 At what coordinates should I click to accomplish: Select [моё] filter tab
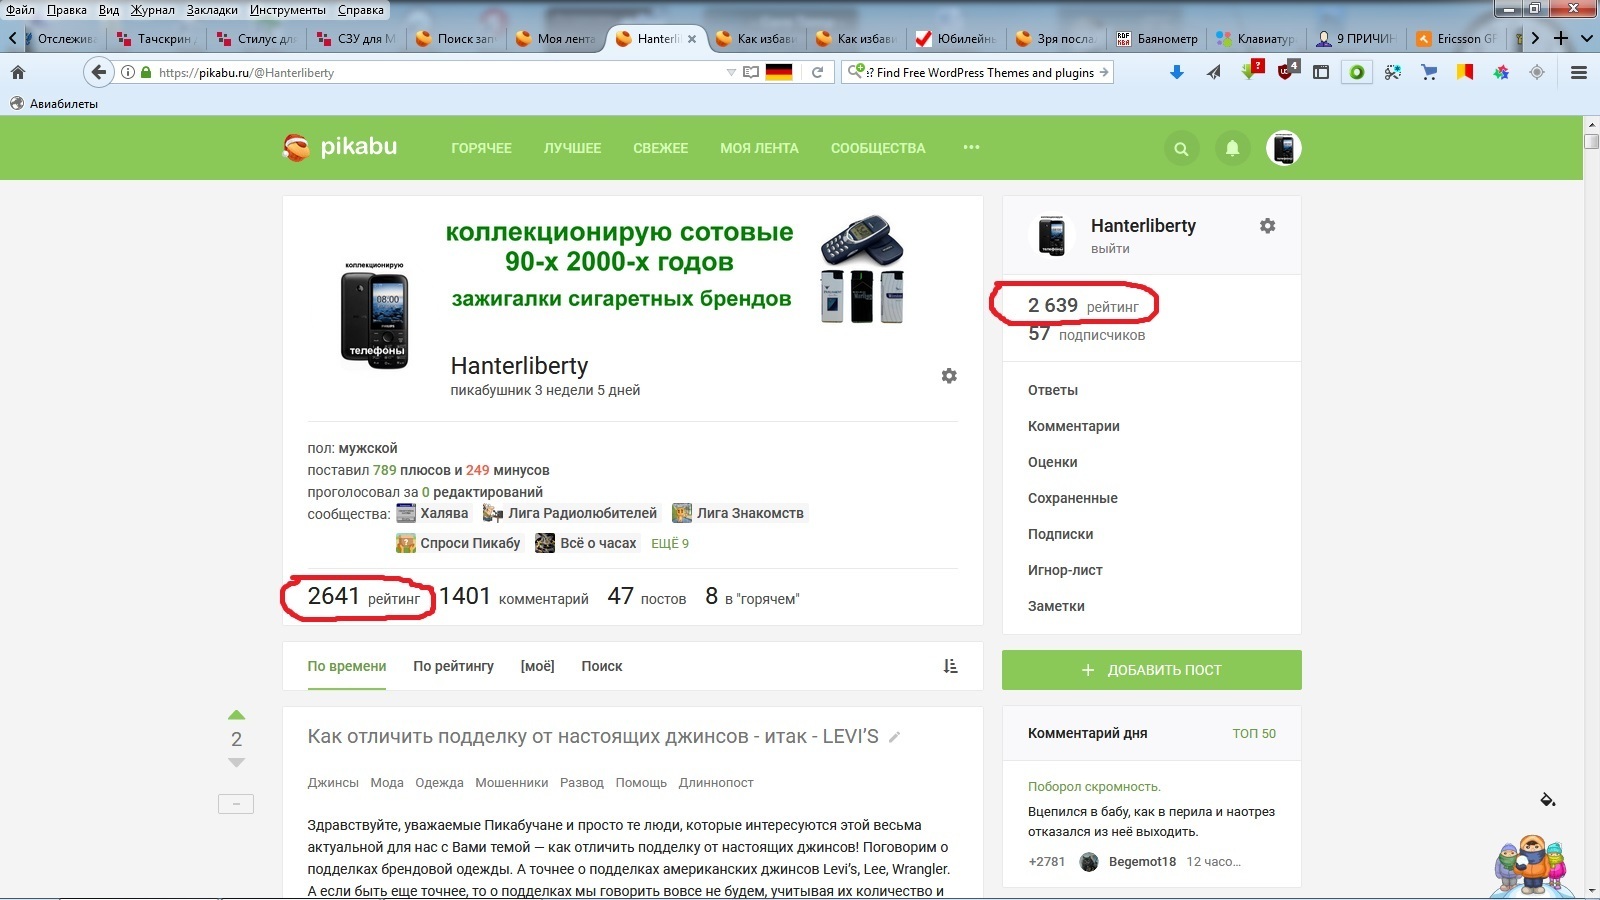pyautogui.click(x=537, y=666)
